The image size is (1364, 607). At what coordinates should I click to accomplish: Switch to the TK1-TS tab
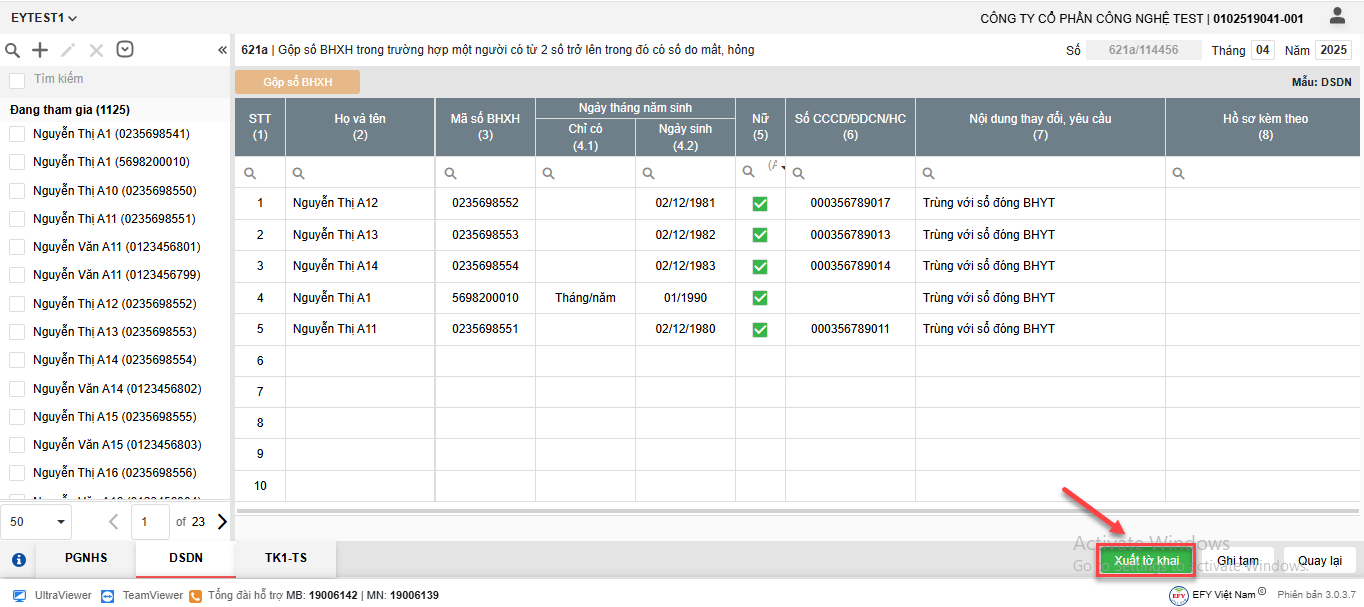click(x=285, y=558)
